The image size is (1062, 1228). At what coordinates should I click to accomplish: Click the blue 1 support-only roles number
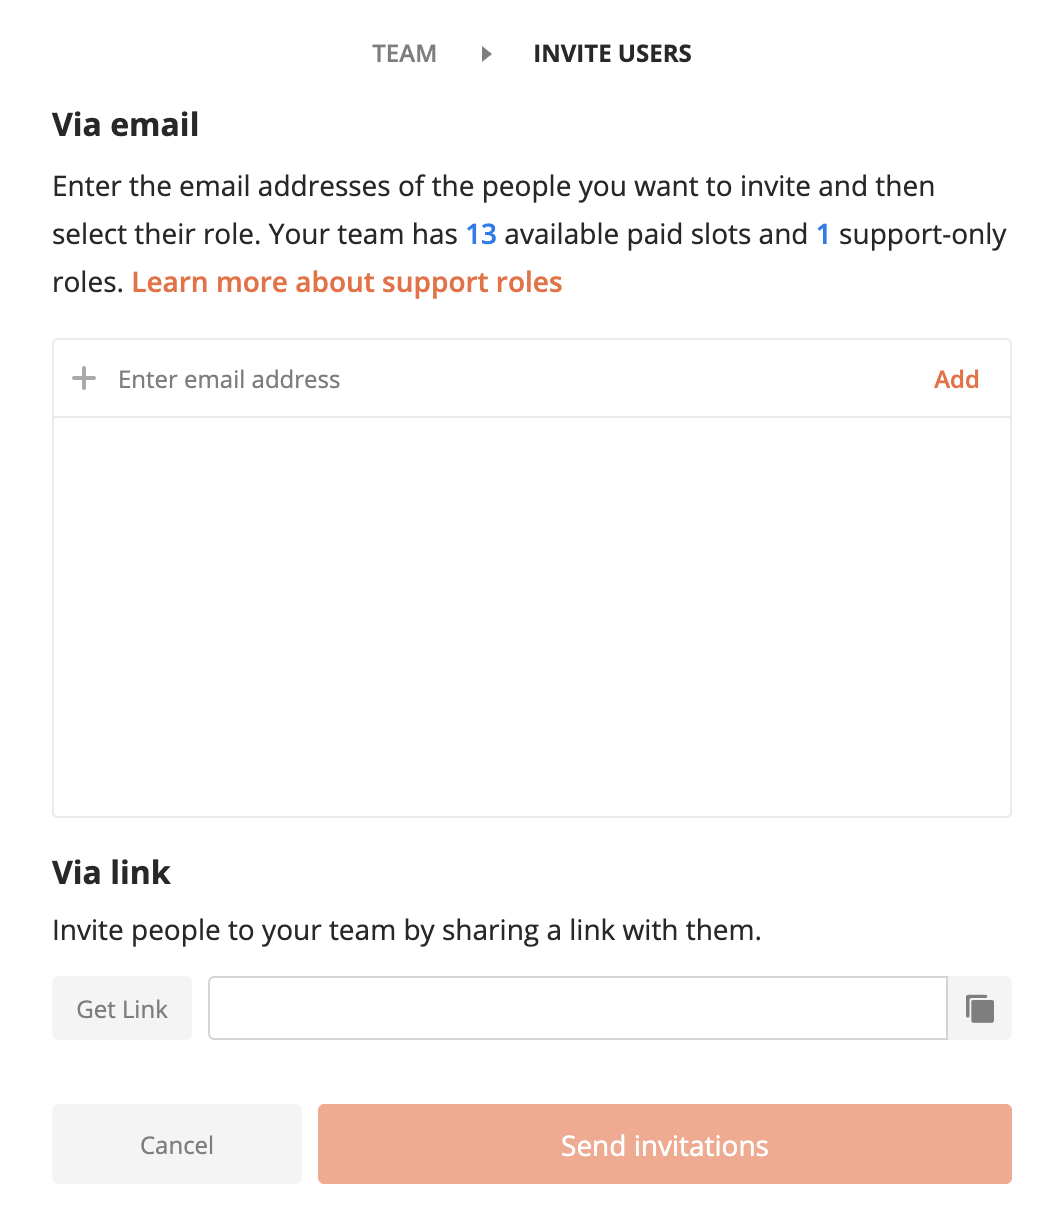tap(823, 235)
